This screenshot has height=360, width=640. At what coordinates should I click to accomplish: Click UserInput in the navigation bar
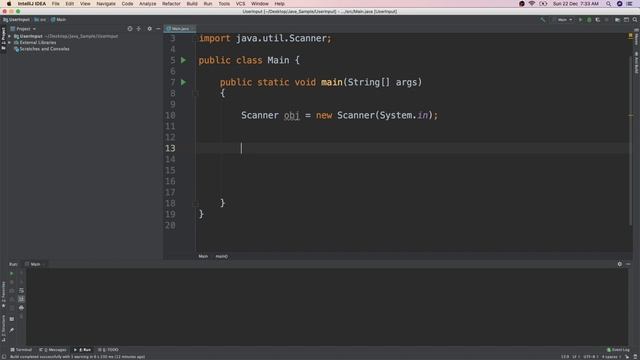click(16, 20)
